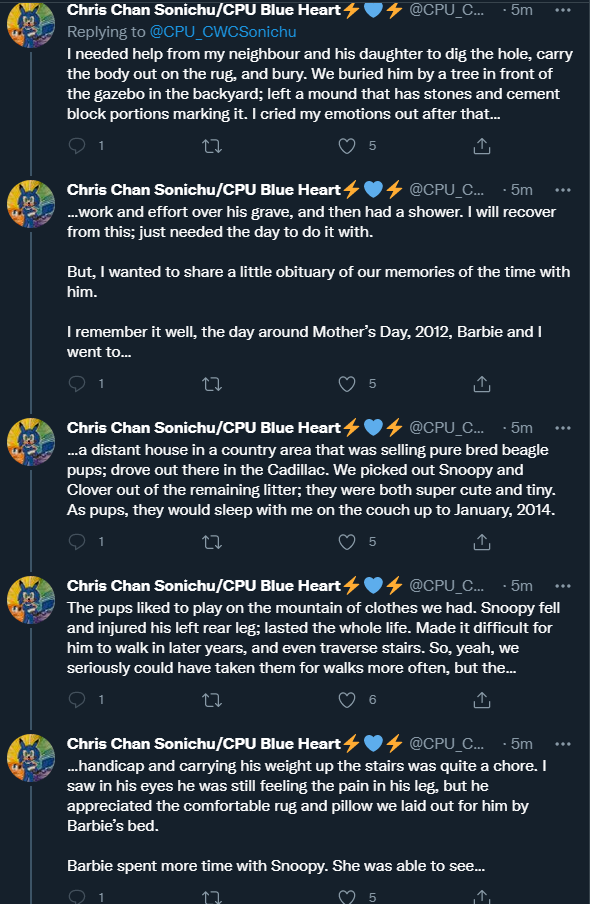Reply to the tweet about mountain of clothes
The height and width of the screenshot is (904, 590).
pyautogui.click(x=77, y=700)
